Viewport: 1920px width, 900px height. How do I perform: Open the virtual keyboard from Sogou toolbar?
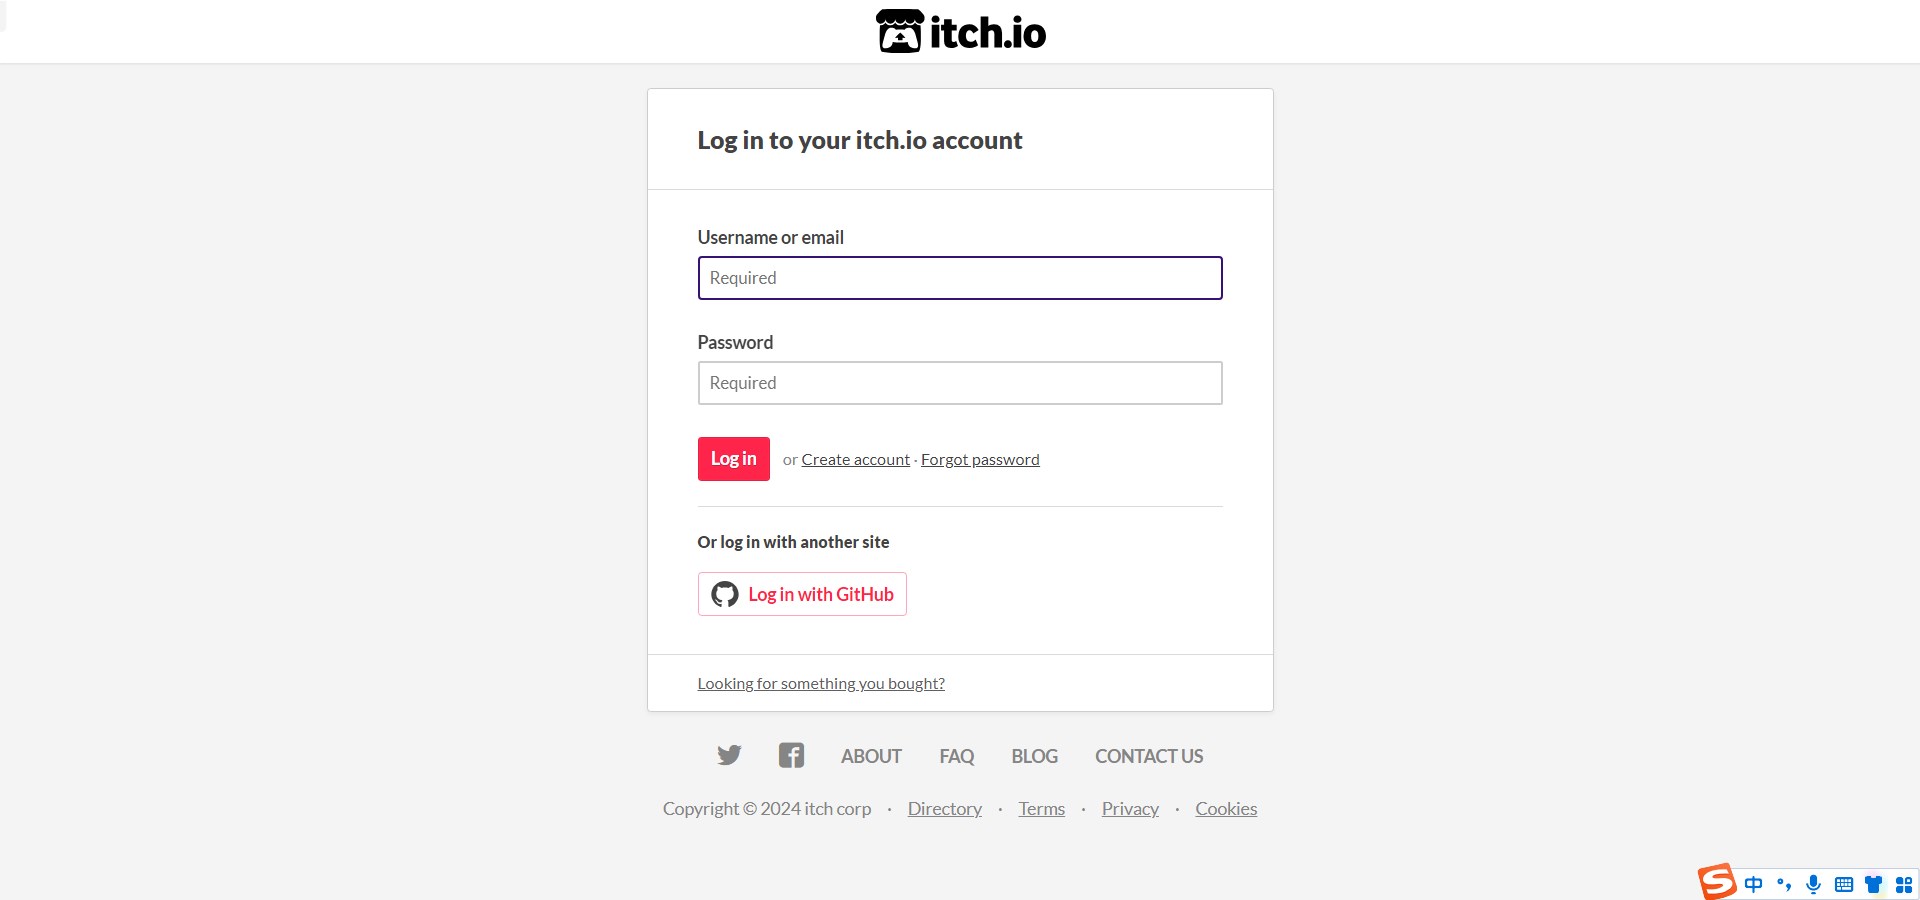1844,884
